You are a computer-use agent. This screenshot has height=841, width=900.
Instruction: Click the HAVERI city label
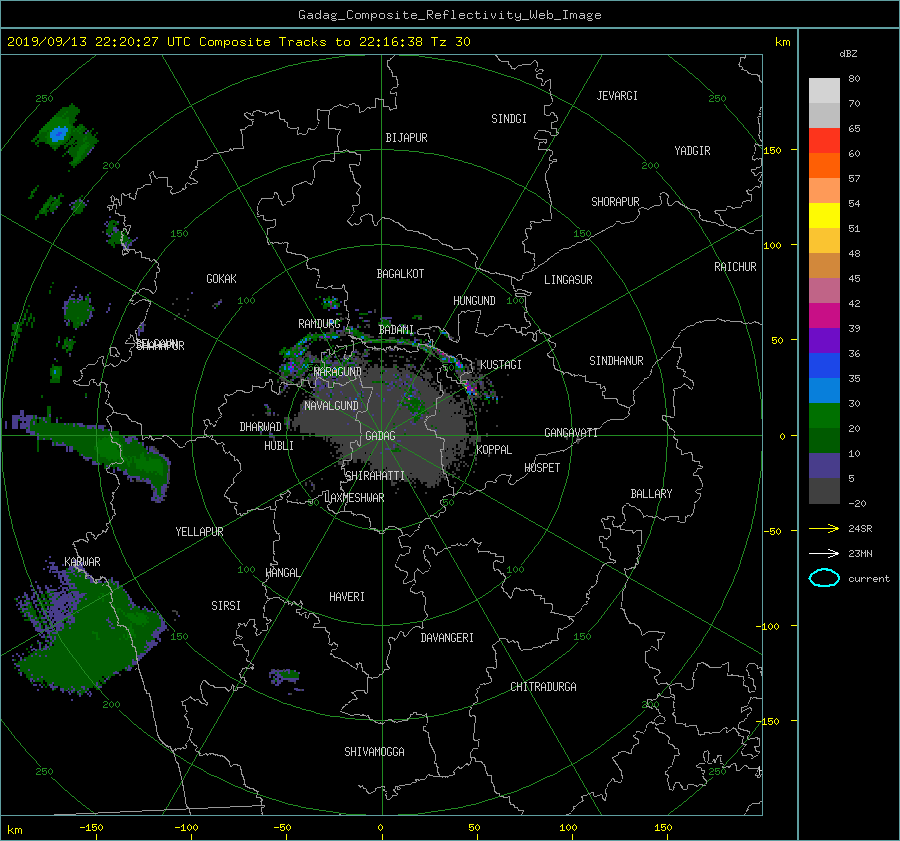coord(347,597)
